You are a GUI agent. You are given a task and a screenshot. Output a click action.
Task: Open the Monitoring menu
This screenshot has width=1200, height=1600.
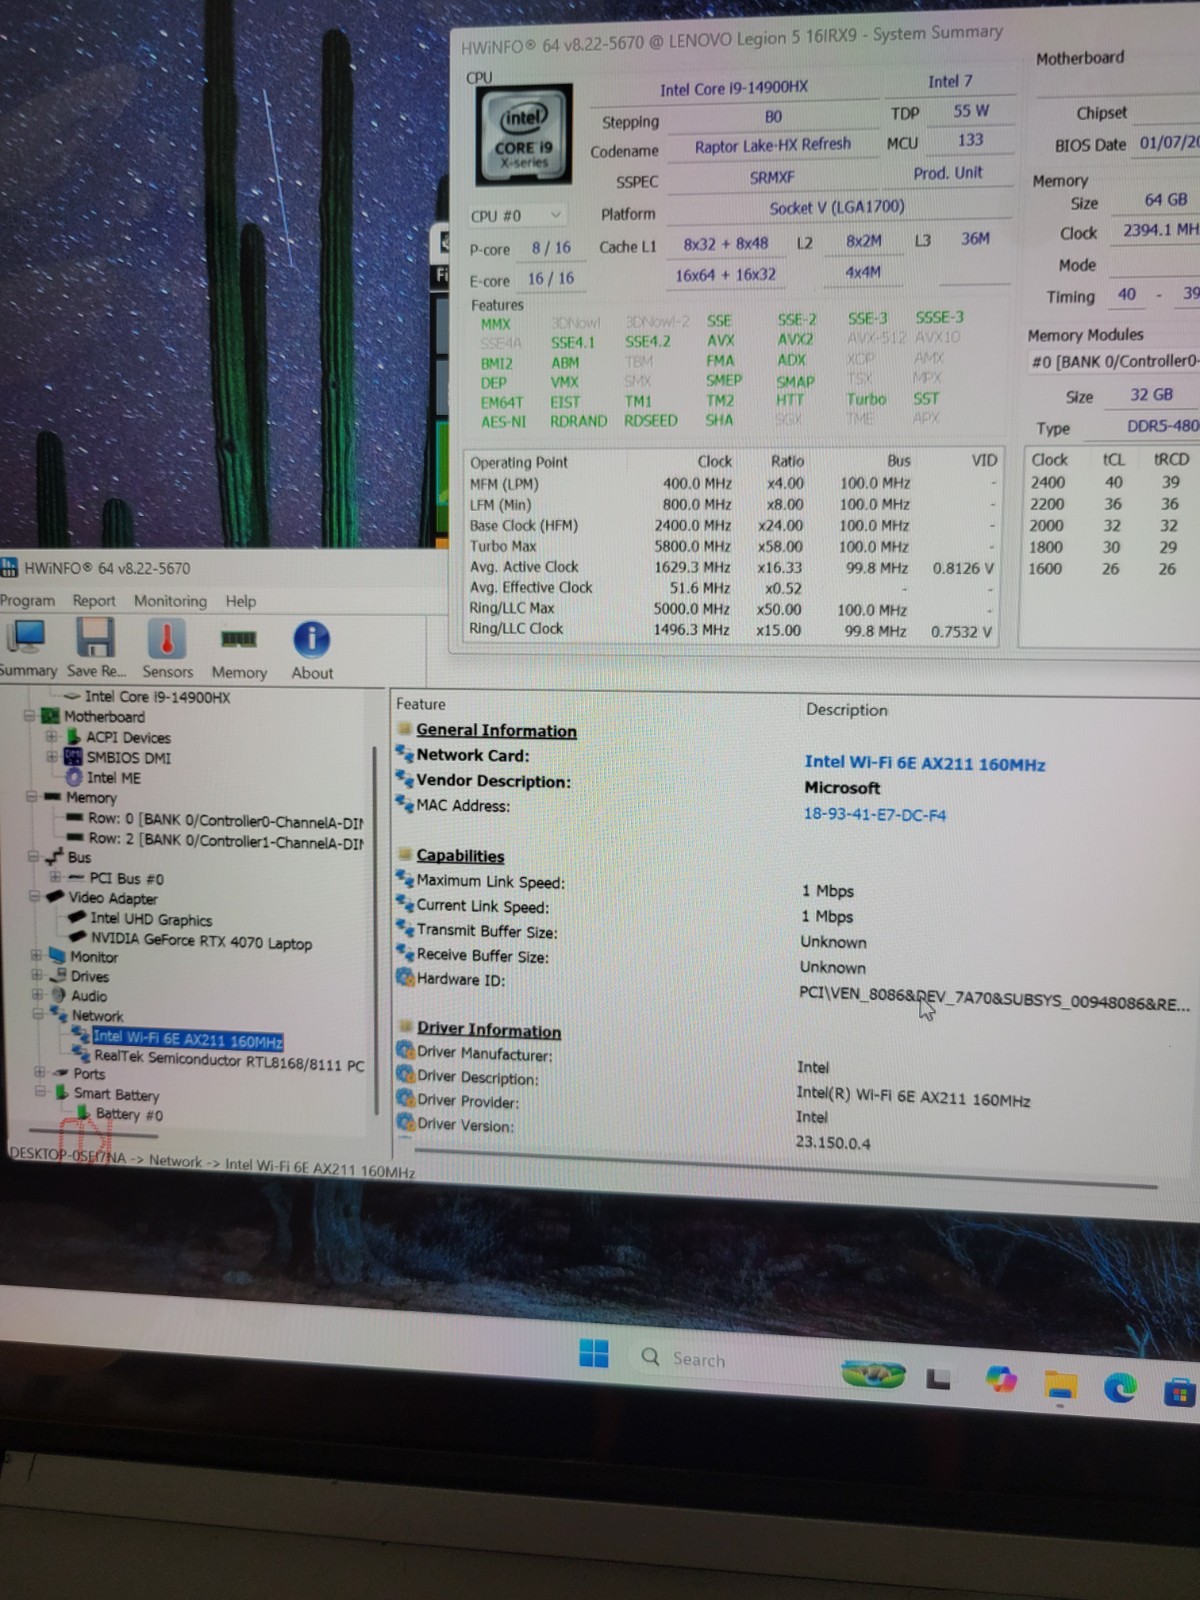coord(170,601)
